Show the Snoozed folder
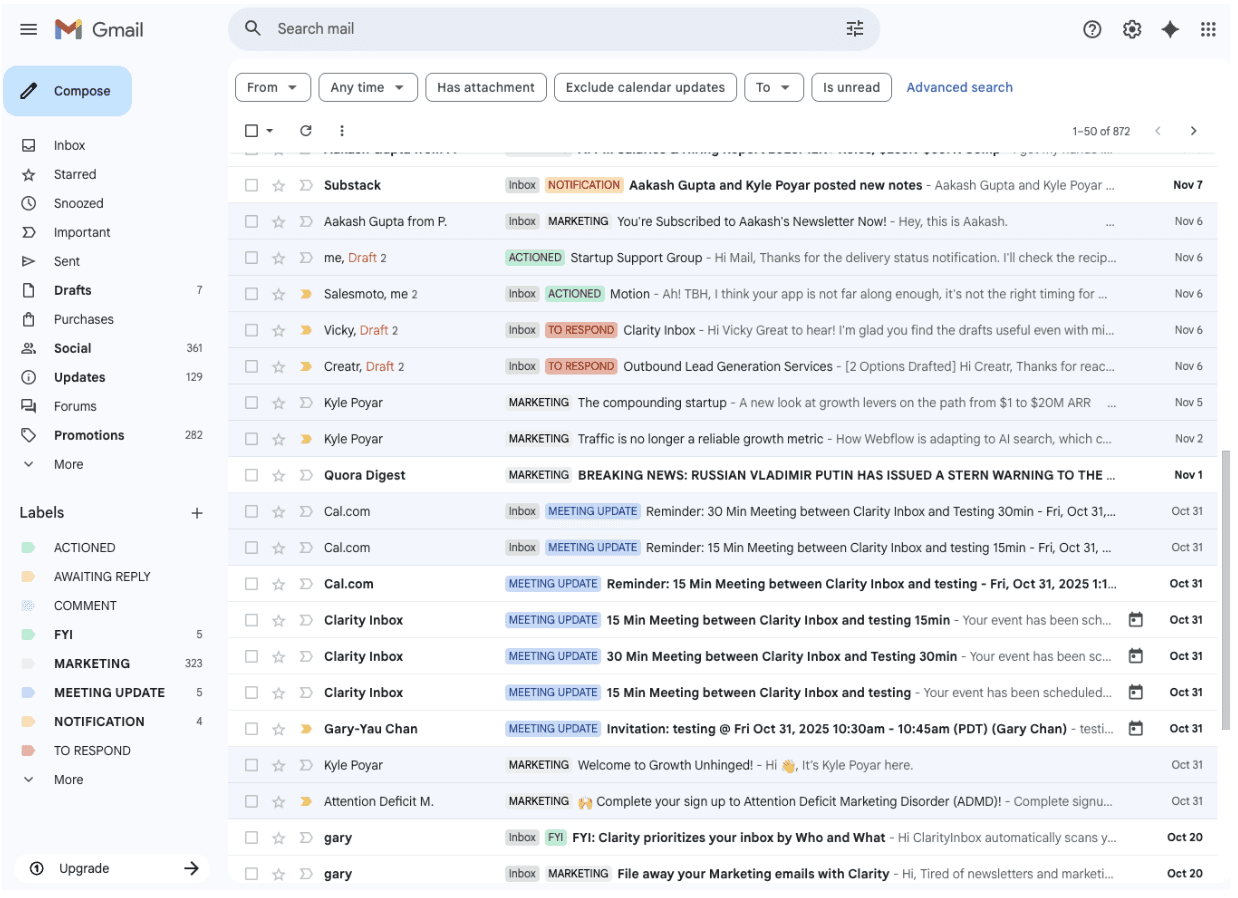 [78, 203]
